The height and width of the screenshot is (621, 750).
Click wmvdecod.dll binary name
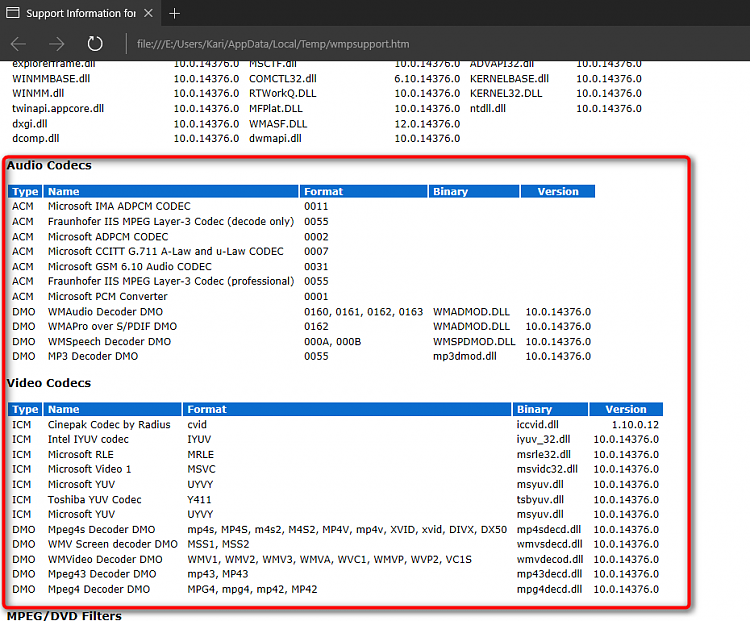pyautogui.click(x=550, y=559)
